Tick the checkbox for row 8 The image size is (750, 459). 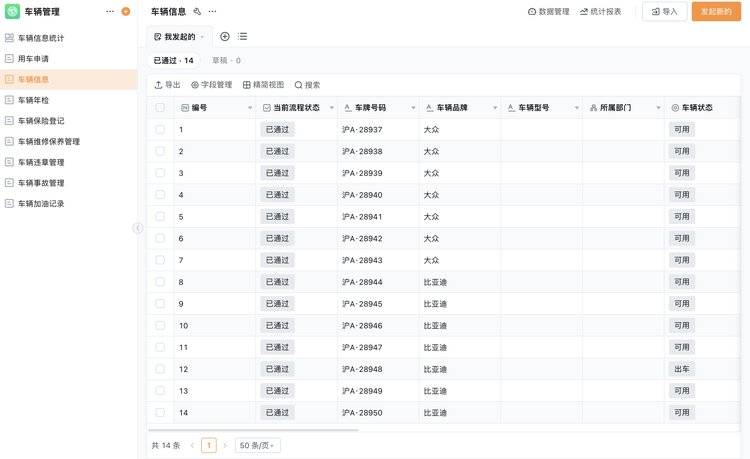tap(160, 282)
